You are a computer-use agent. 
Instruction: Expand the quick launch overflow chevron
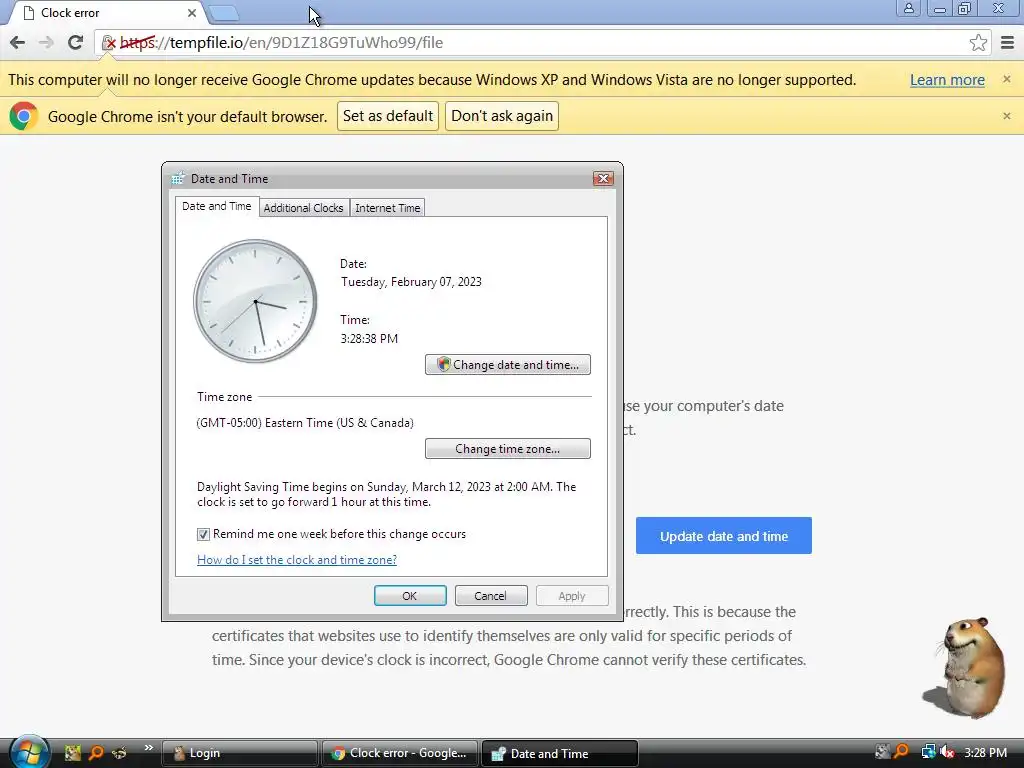(x=149, y=748)
